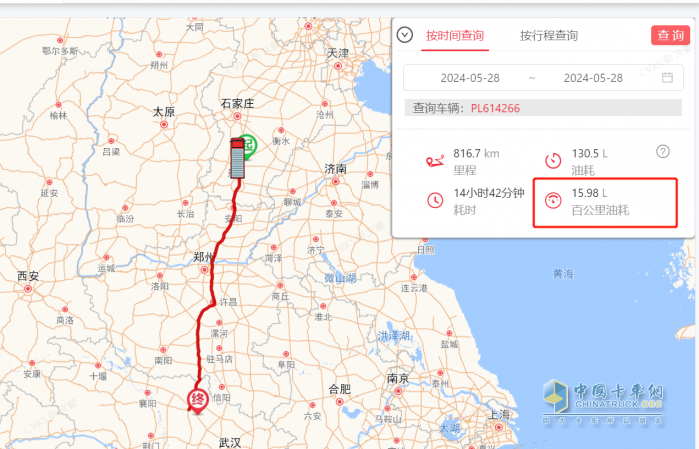Click the 15.98 L fuel per 100km value
Viewport: 699px width, 449px height.
(x=589, y=193)
